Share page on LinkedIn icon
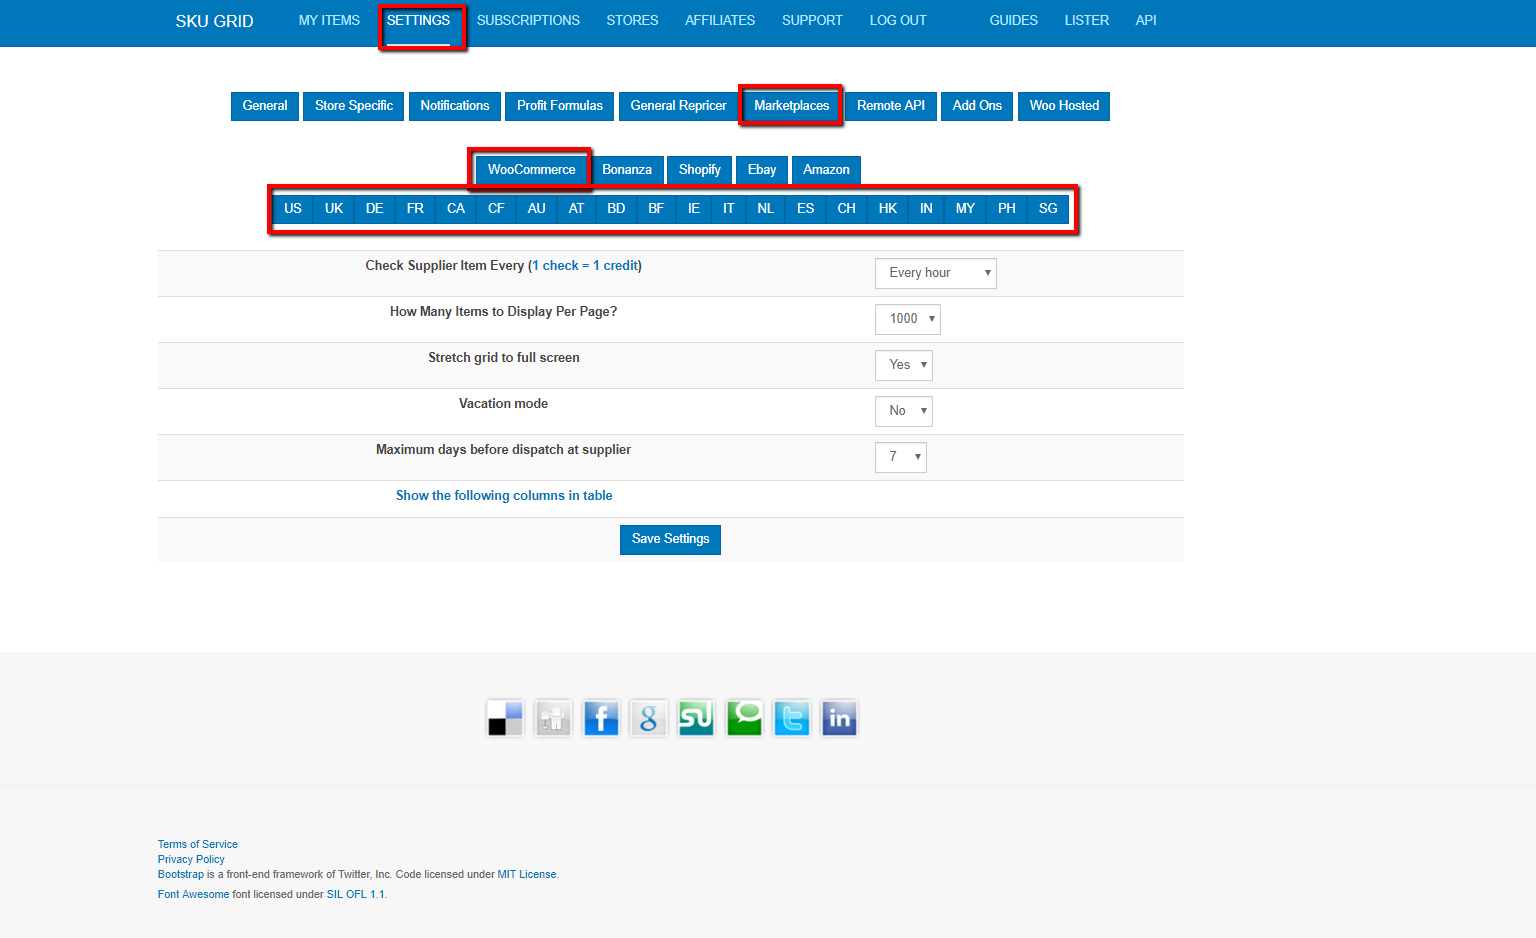This screenshot has width=1536, height=938. point(839,718)
